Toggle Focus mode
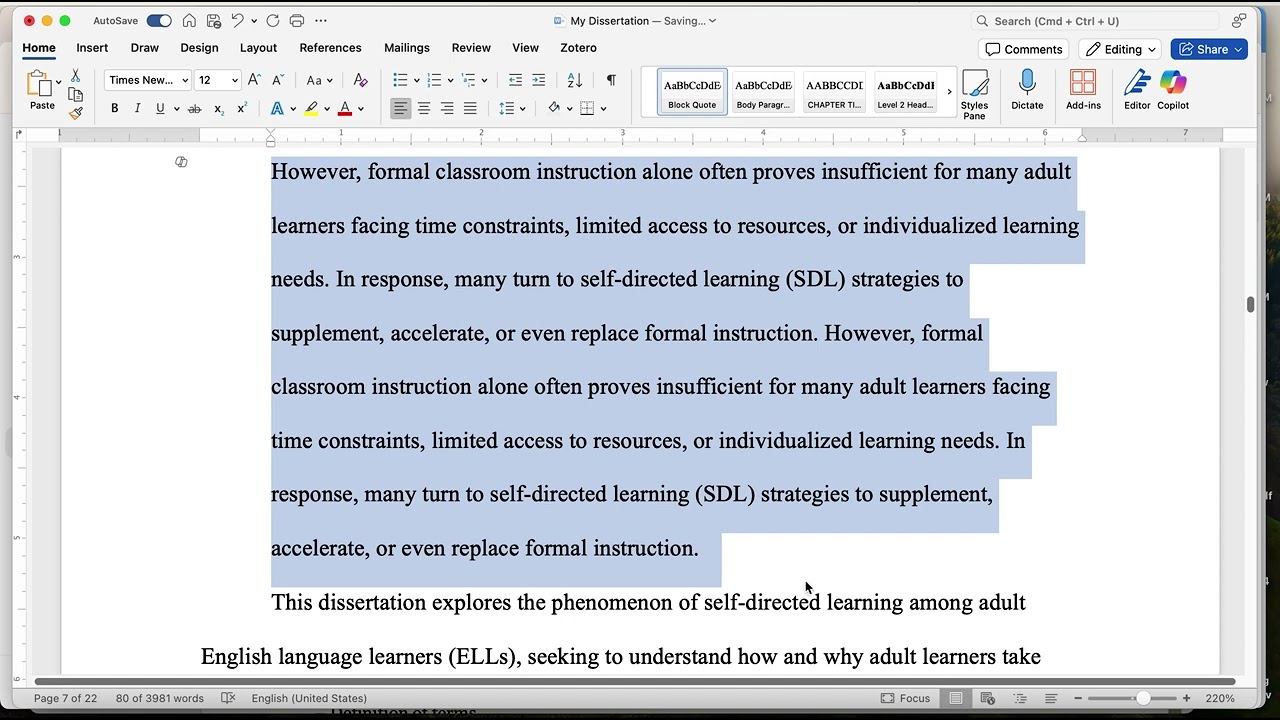The image size is (1280, 720). pyautogui.click(x=905, y=698)
